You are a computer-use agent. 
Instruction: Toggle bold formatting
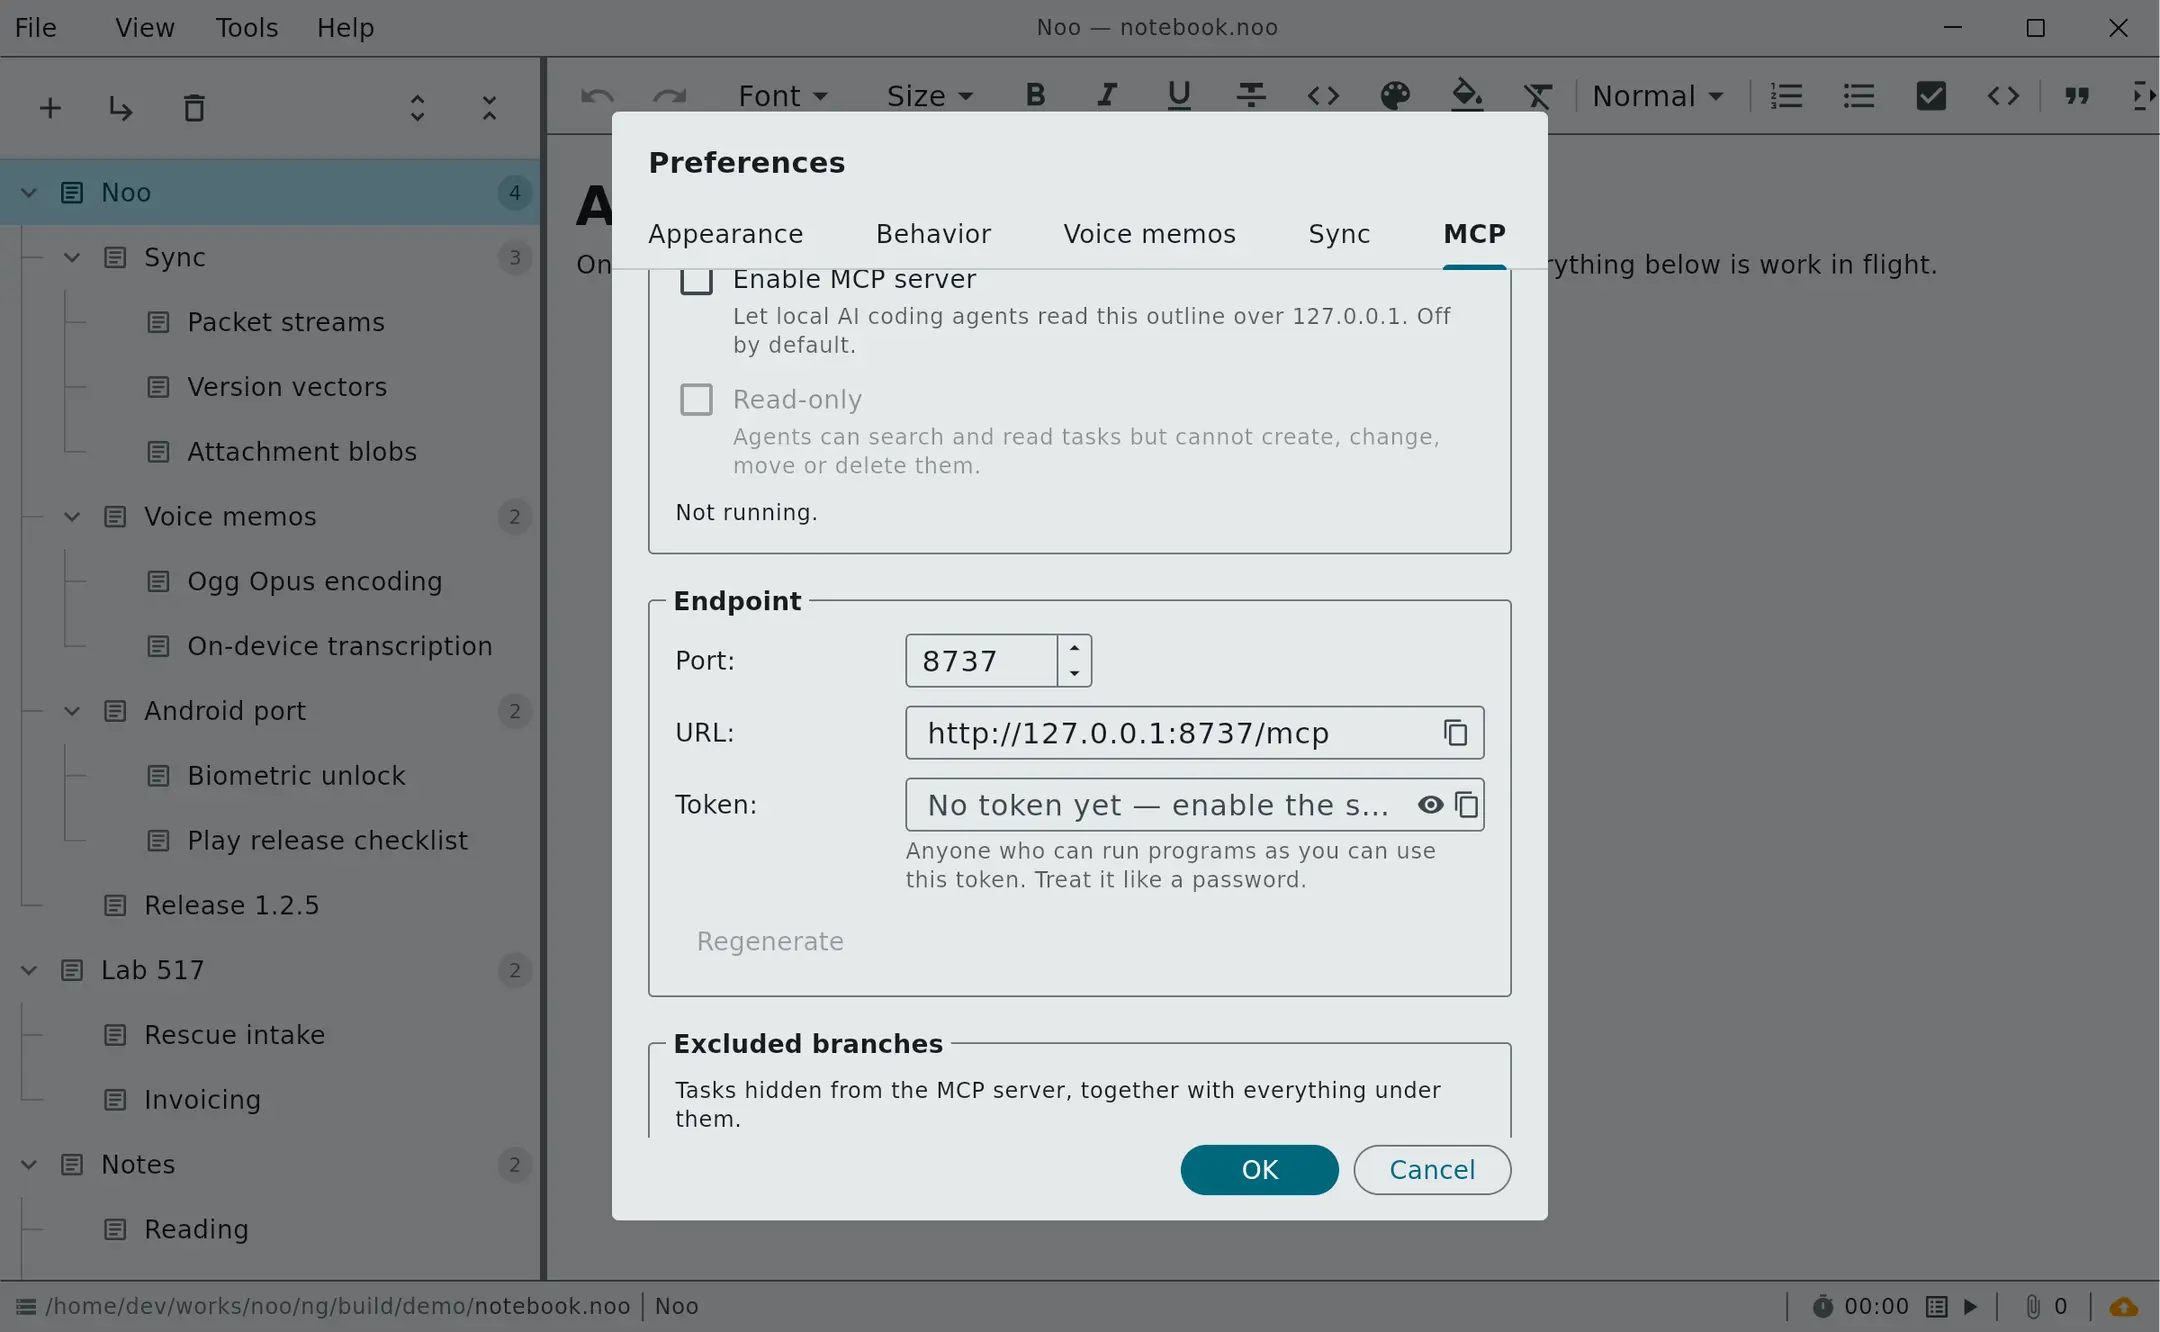1035,95
